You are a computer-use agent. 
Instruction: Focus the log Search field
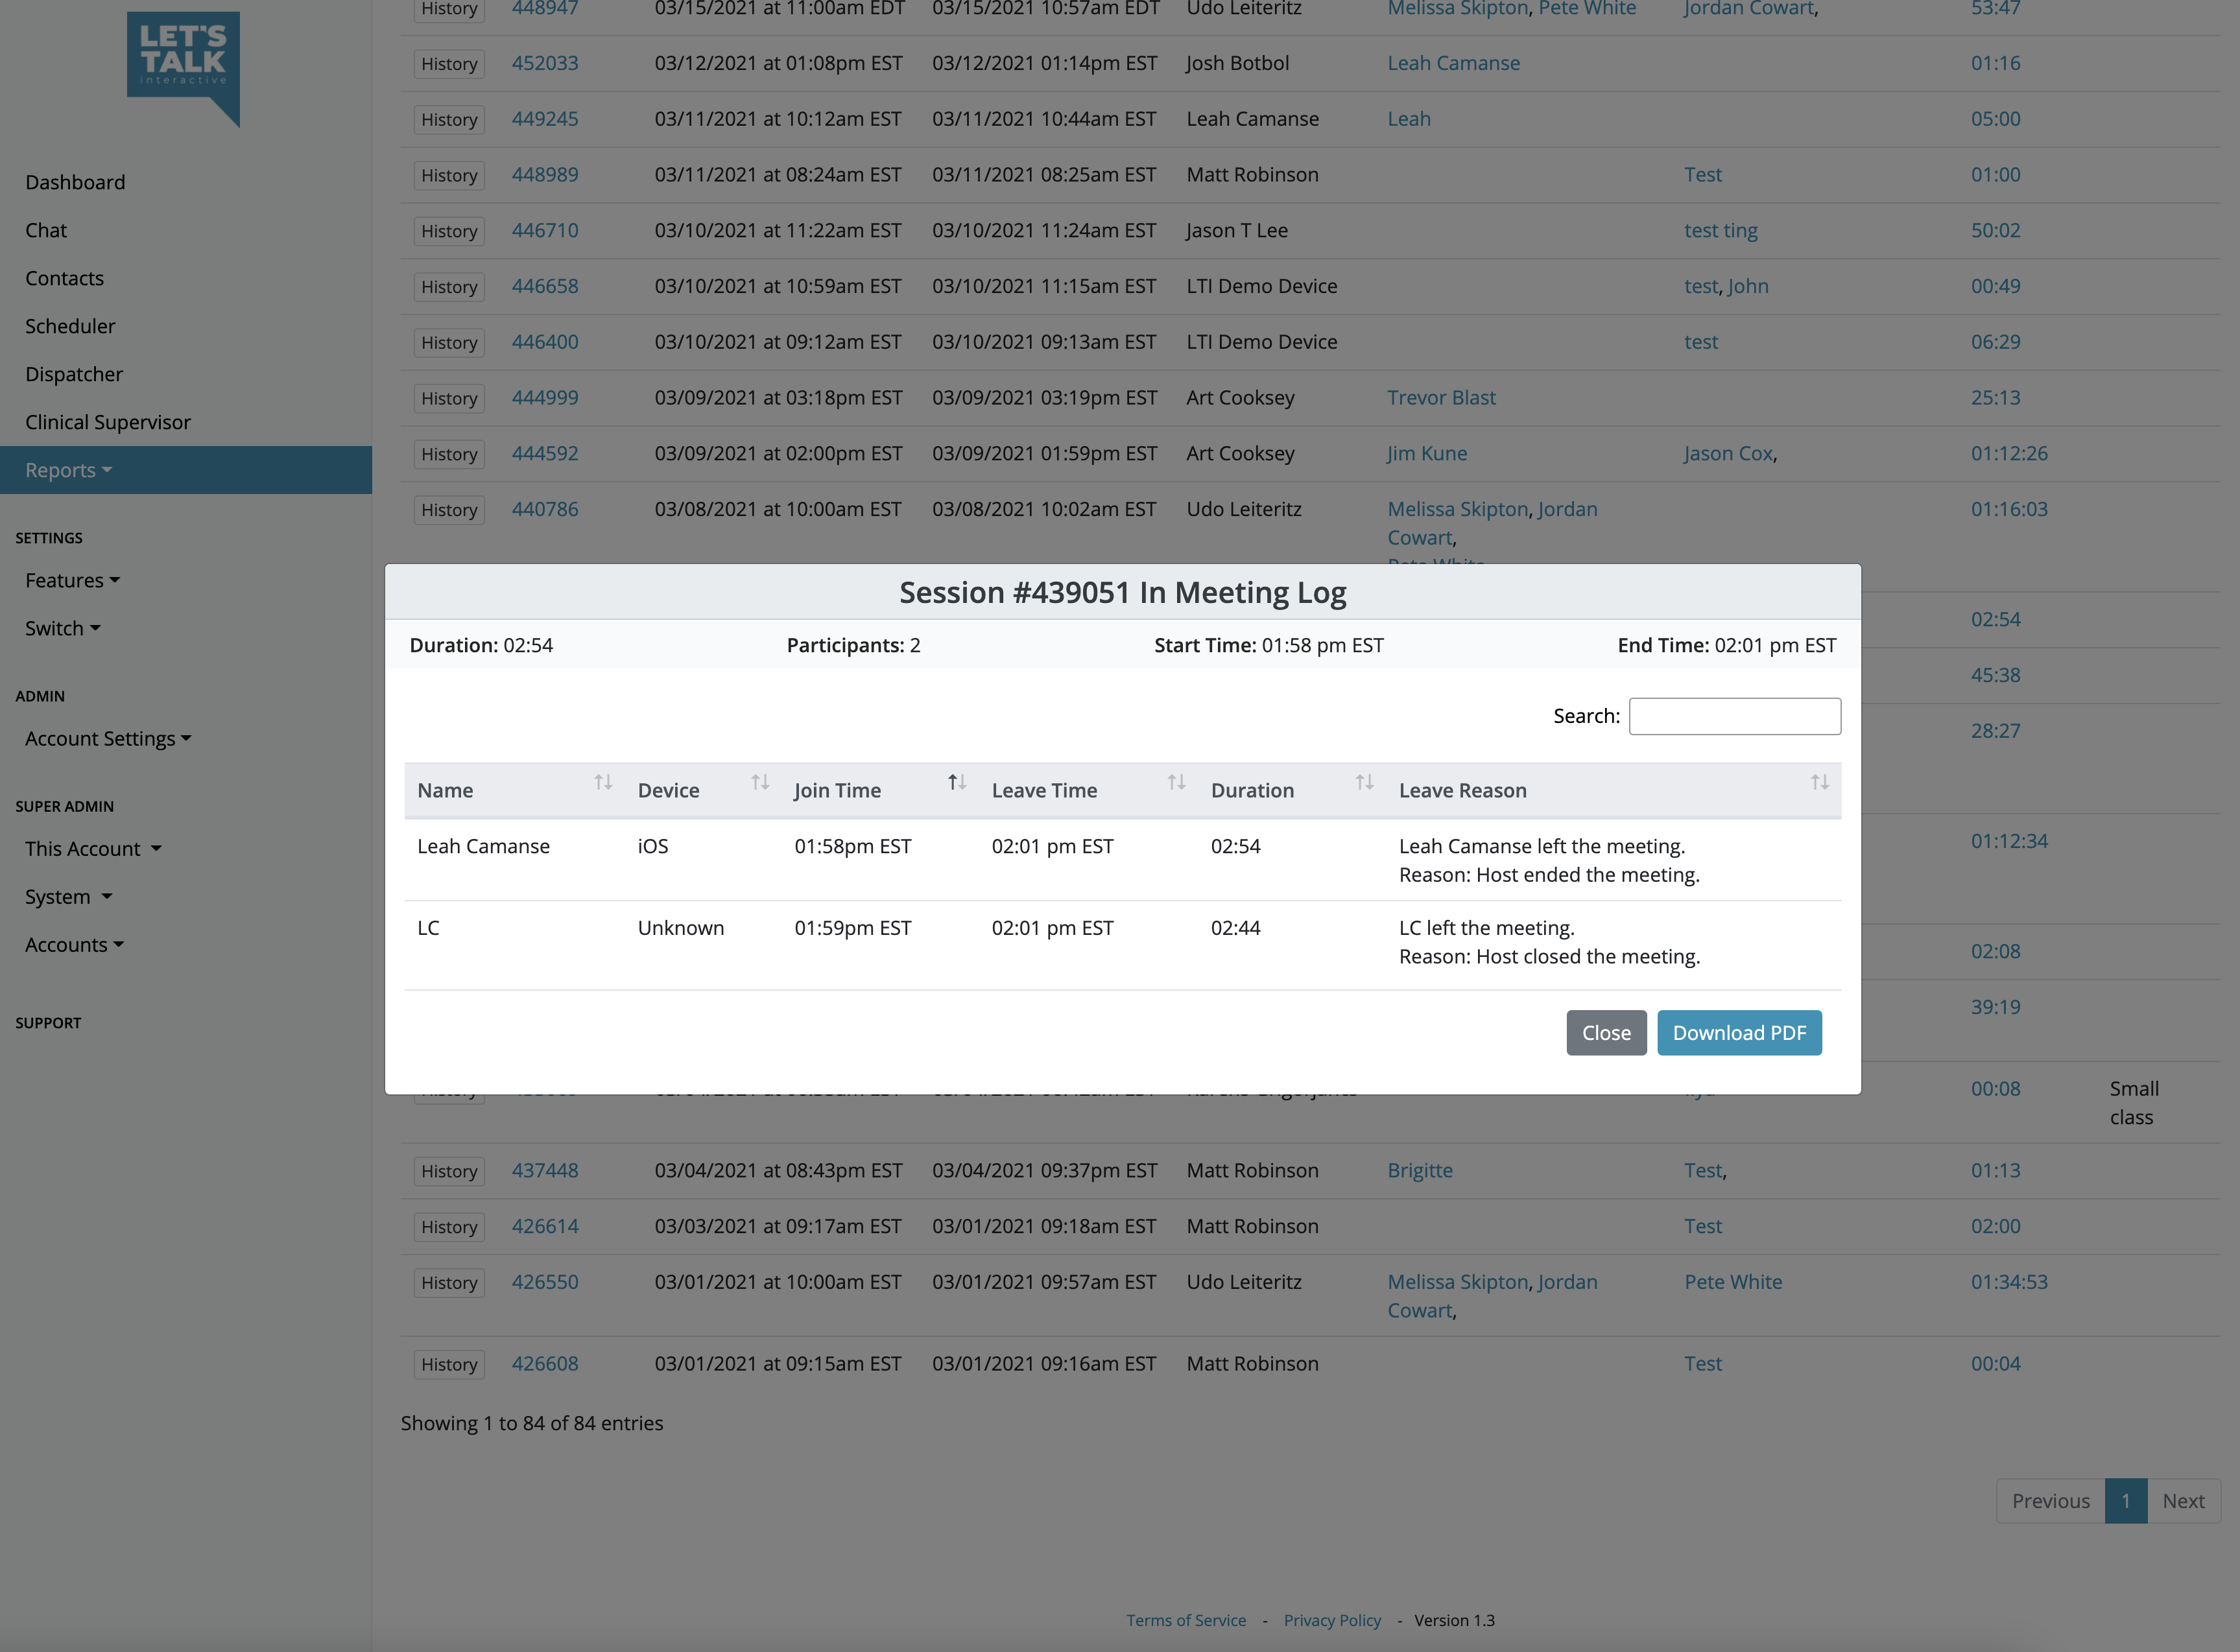[1734, 716]
